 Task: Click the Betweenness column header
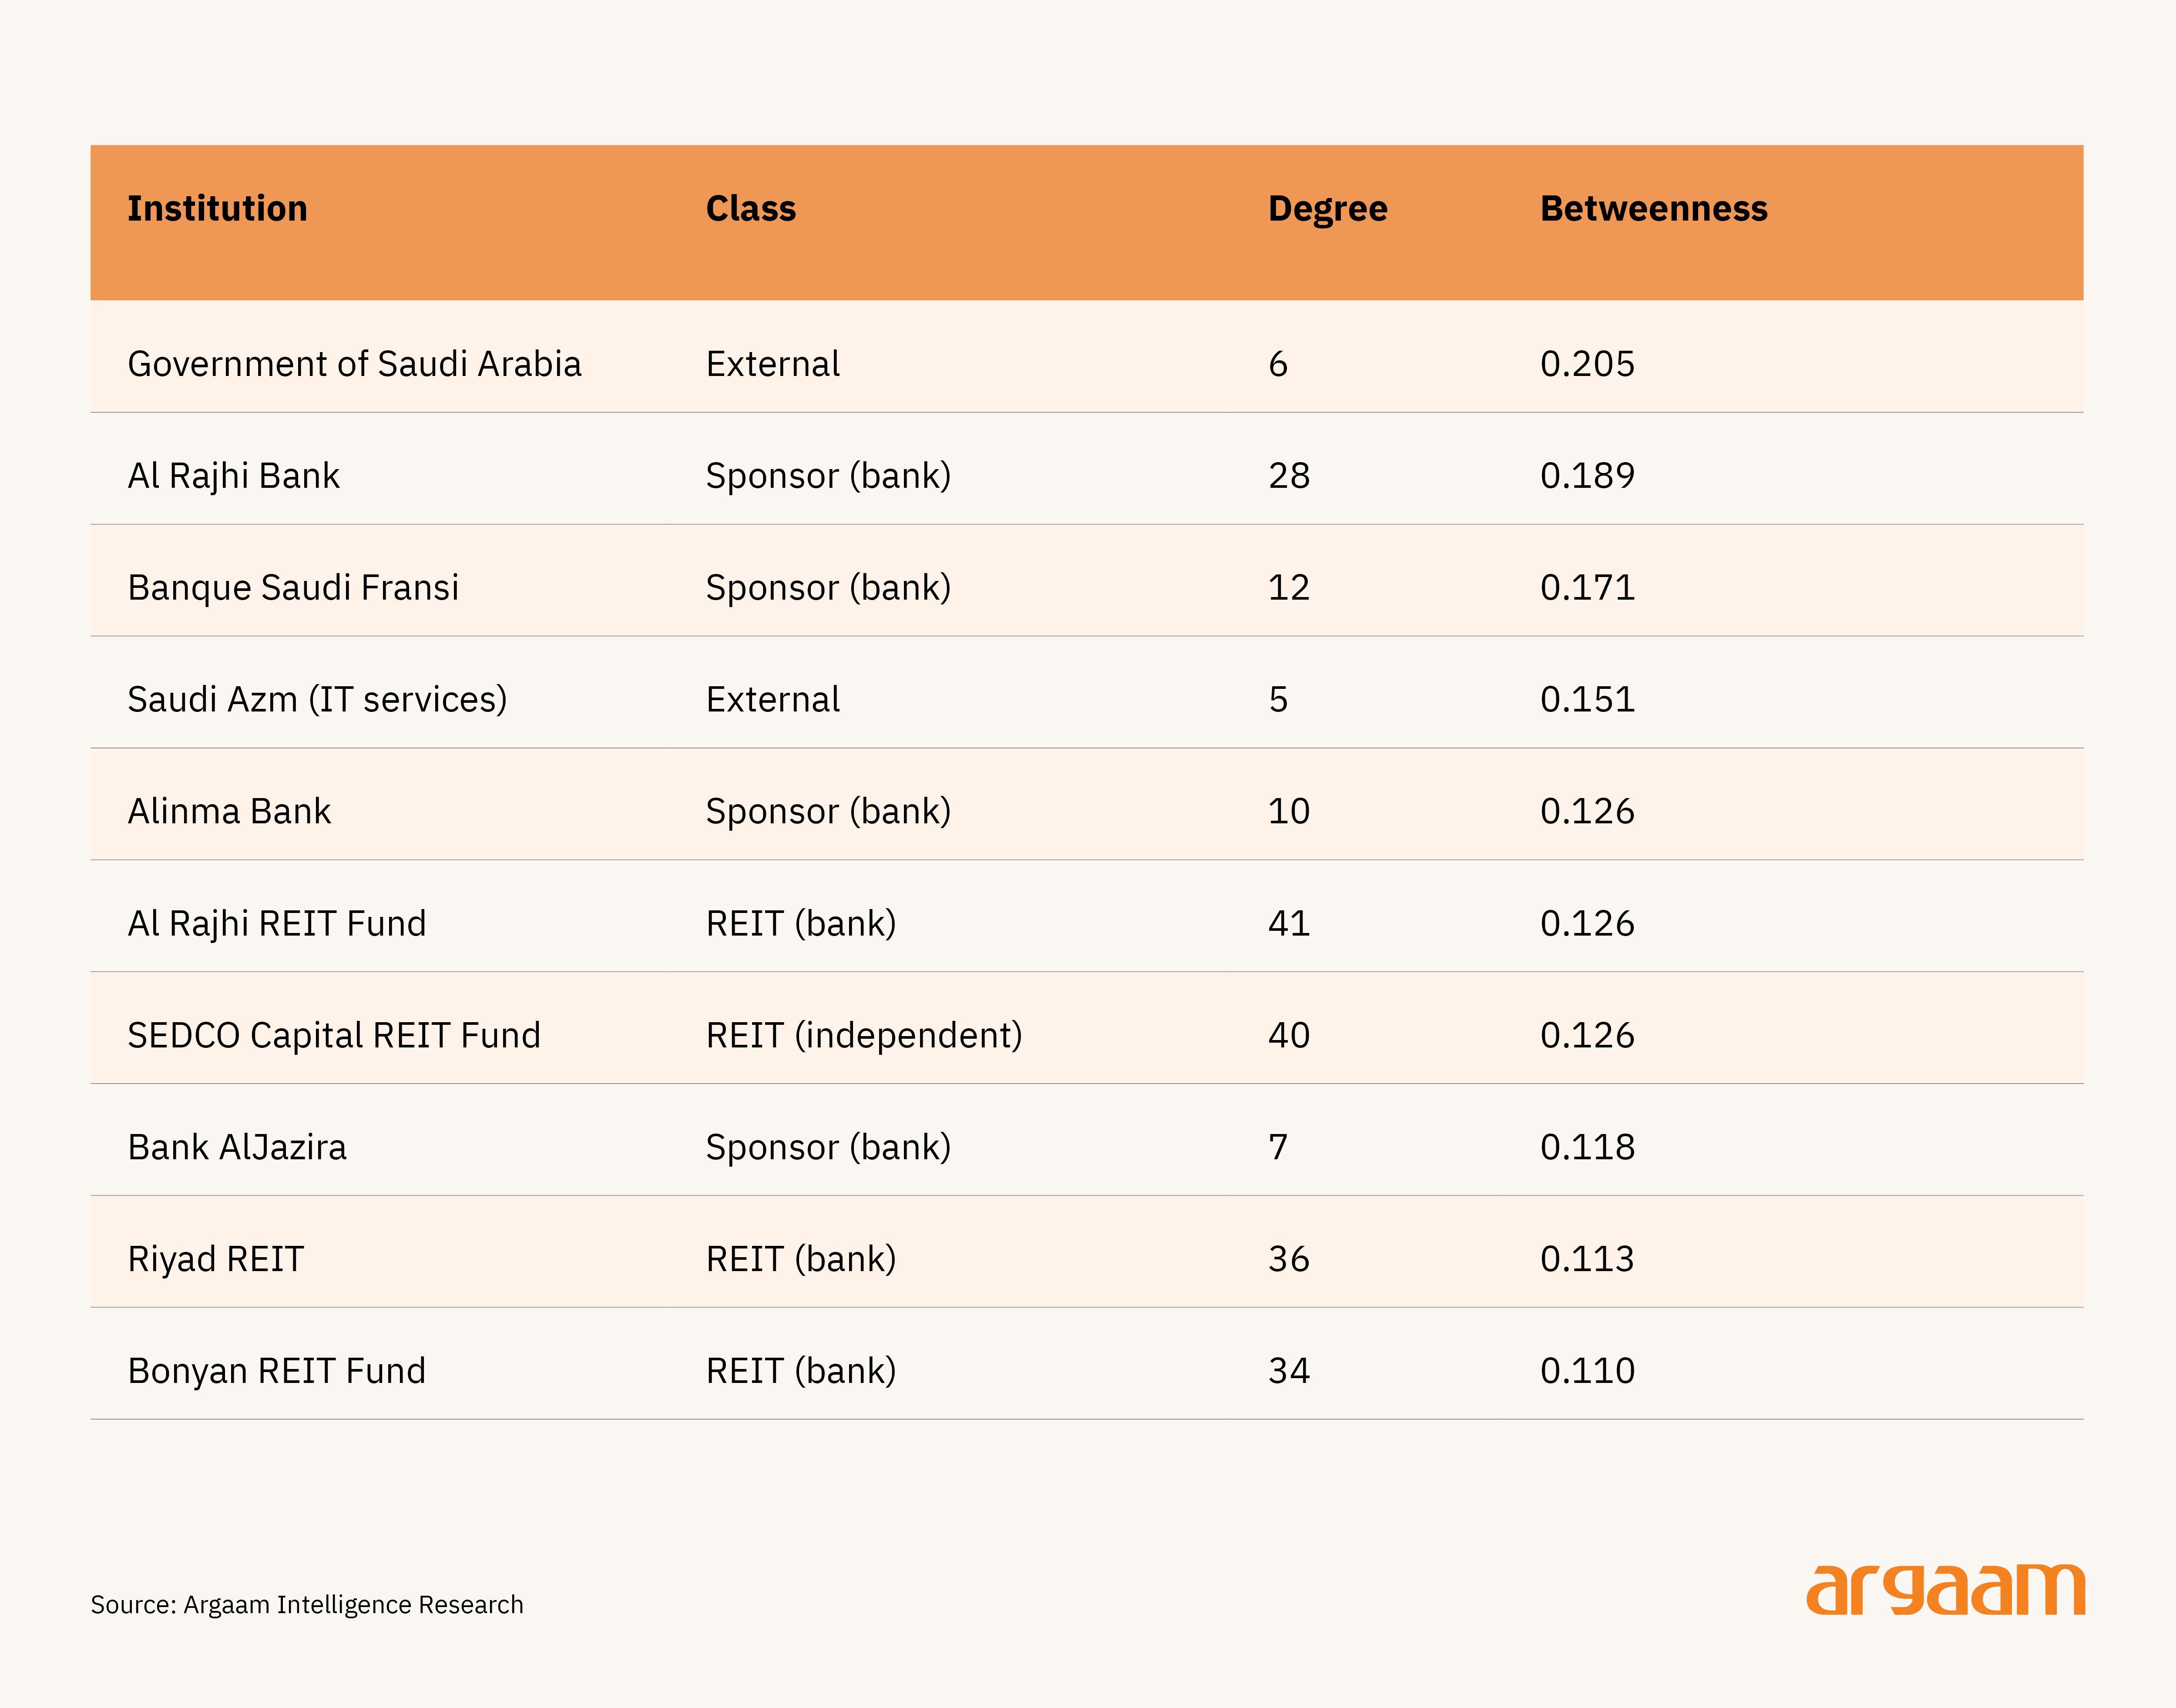[1654, 208]
